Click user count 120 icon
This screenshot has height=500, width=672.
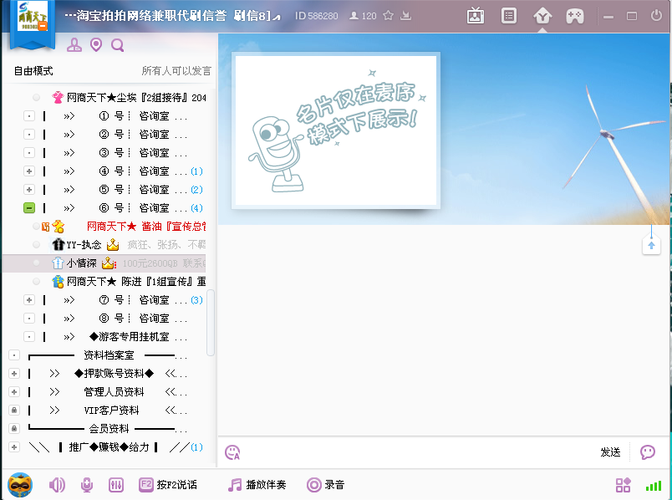tap(363, 16)
